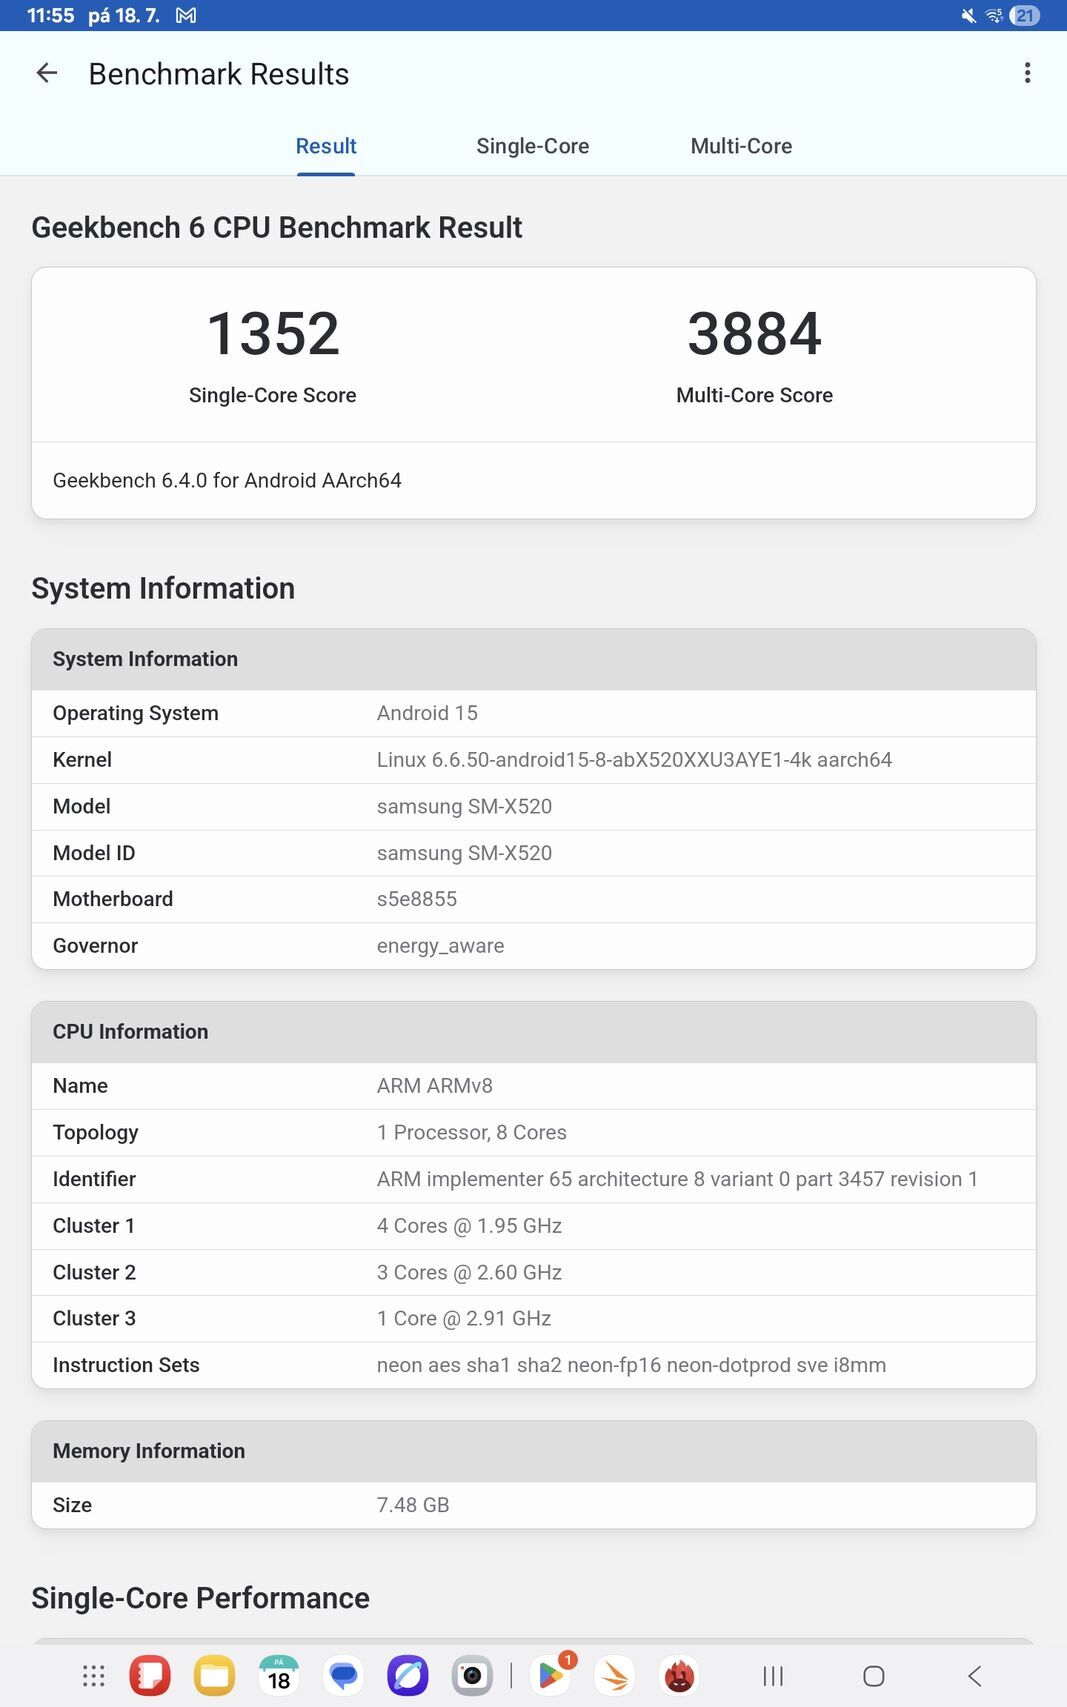Tap the battery level indicator

coord(1025,15)
